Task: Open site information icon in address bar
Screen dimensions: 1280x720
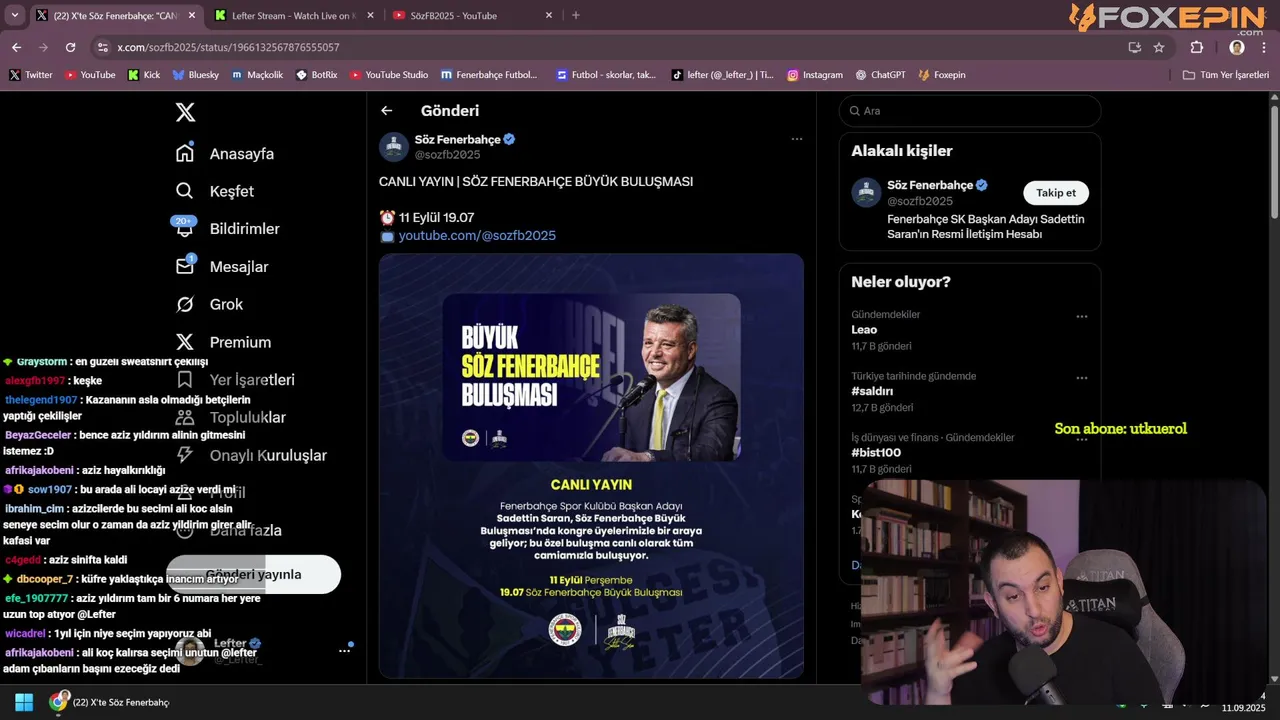Action: point(102,47)
